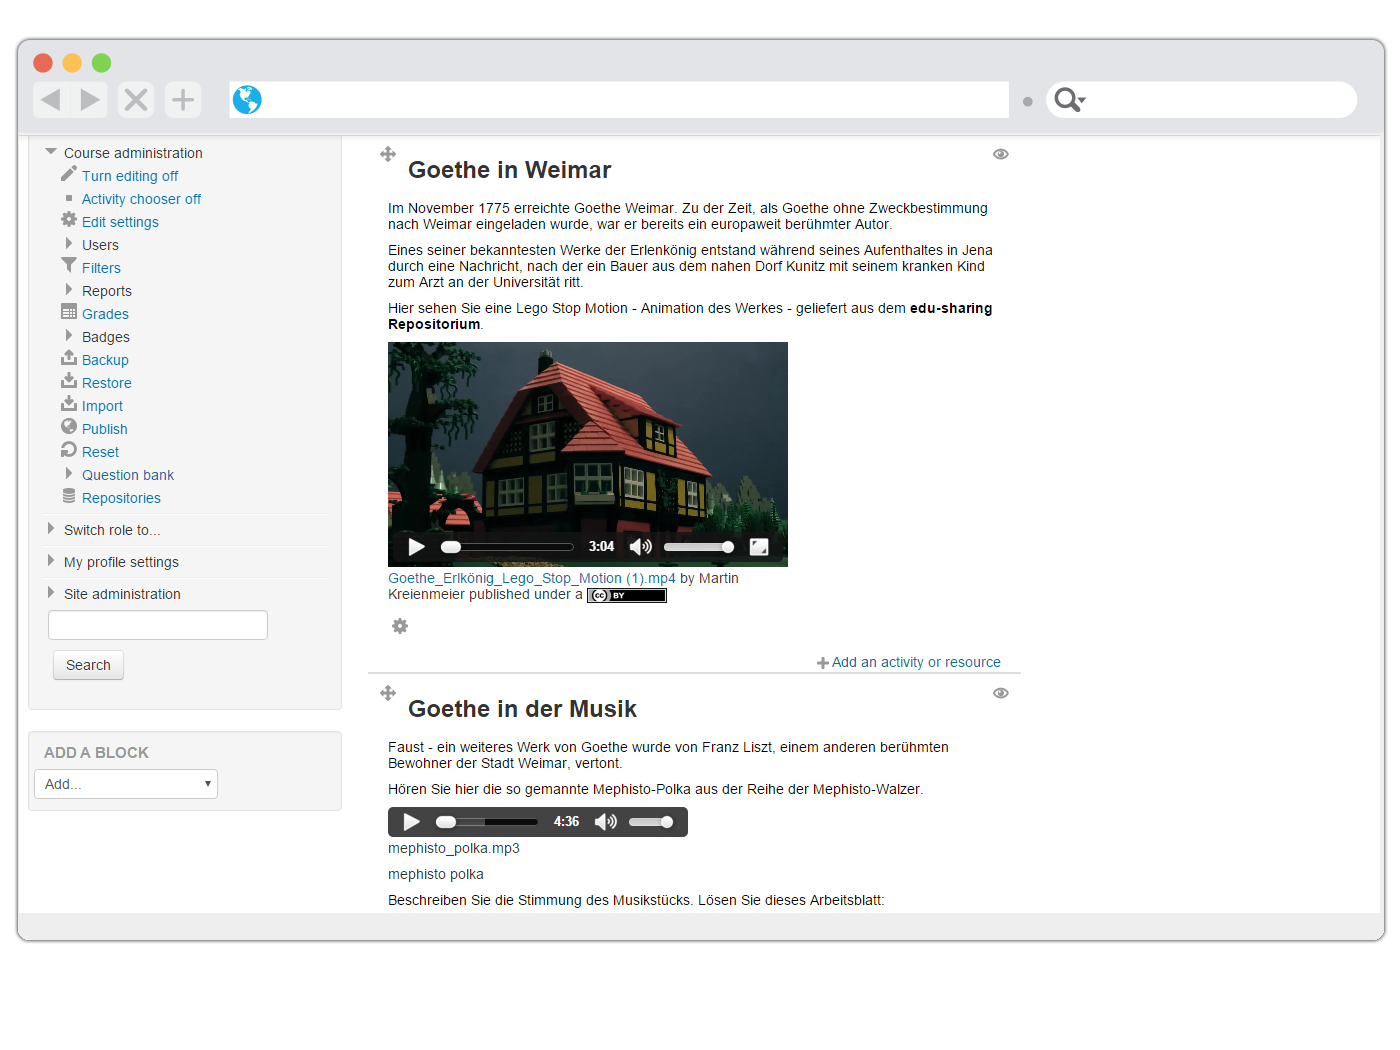1400x1050 pixels.
Task: Open the Repositories link
Action: coord(121,498)
